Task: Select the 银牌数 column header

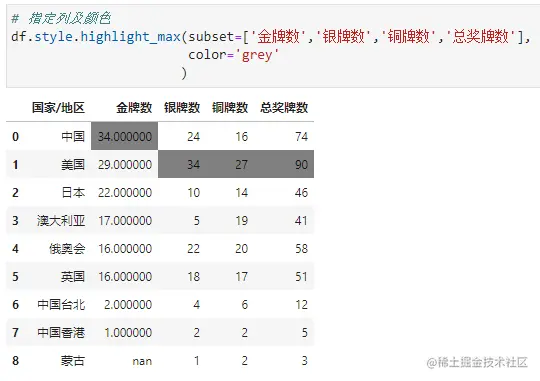Action: coord(182,107)
